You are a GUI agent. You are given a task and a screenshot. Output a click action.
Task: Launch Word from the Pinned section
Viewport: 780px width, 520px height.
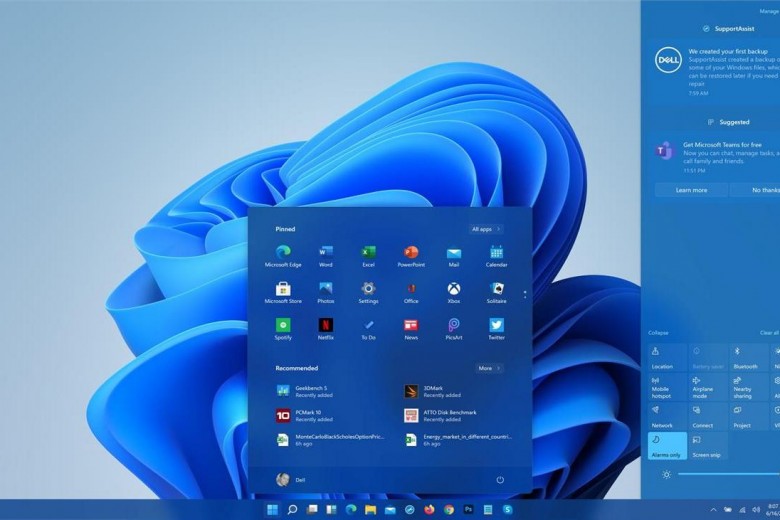(x=326, y=256)
